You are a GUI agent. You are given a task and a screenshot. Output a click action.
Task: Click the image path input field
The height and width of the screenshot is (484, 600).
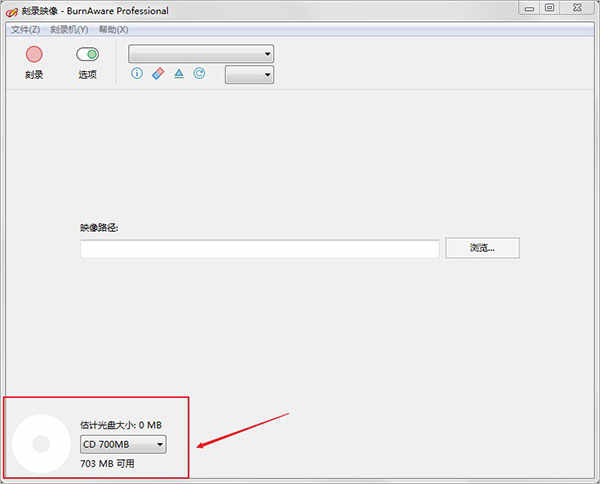[260, 249]
